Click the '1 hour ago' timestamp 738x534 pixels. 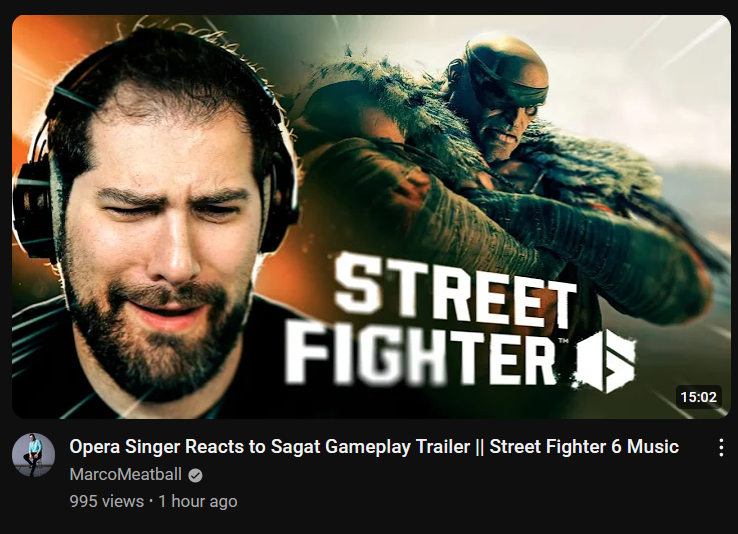coord(198,502)
